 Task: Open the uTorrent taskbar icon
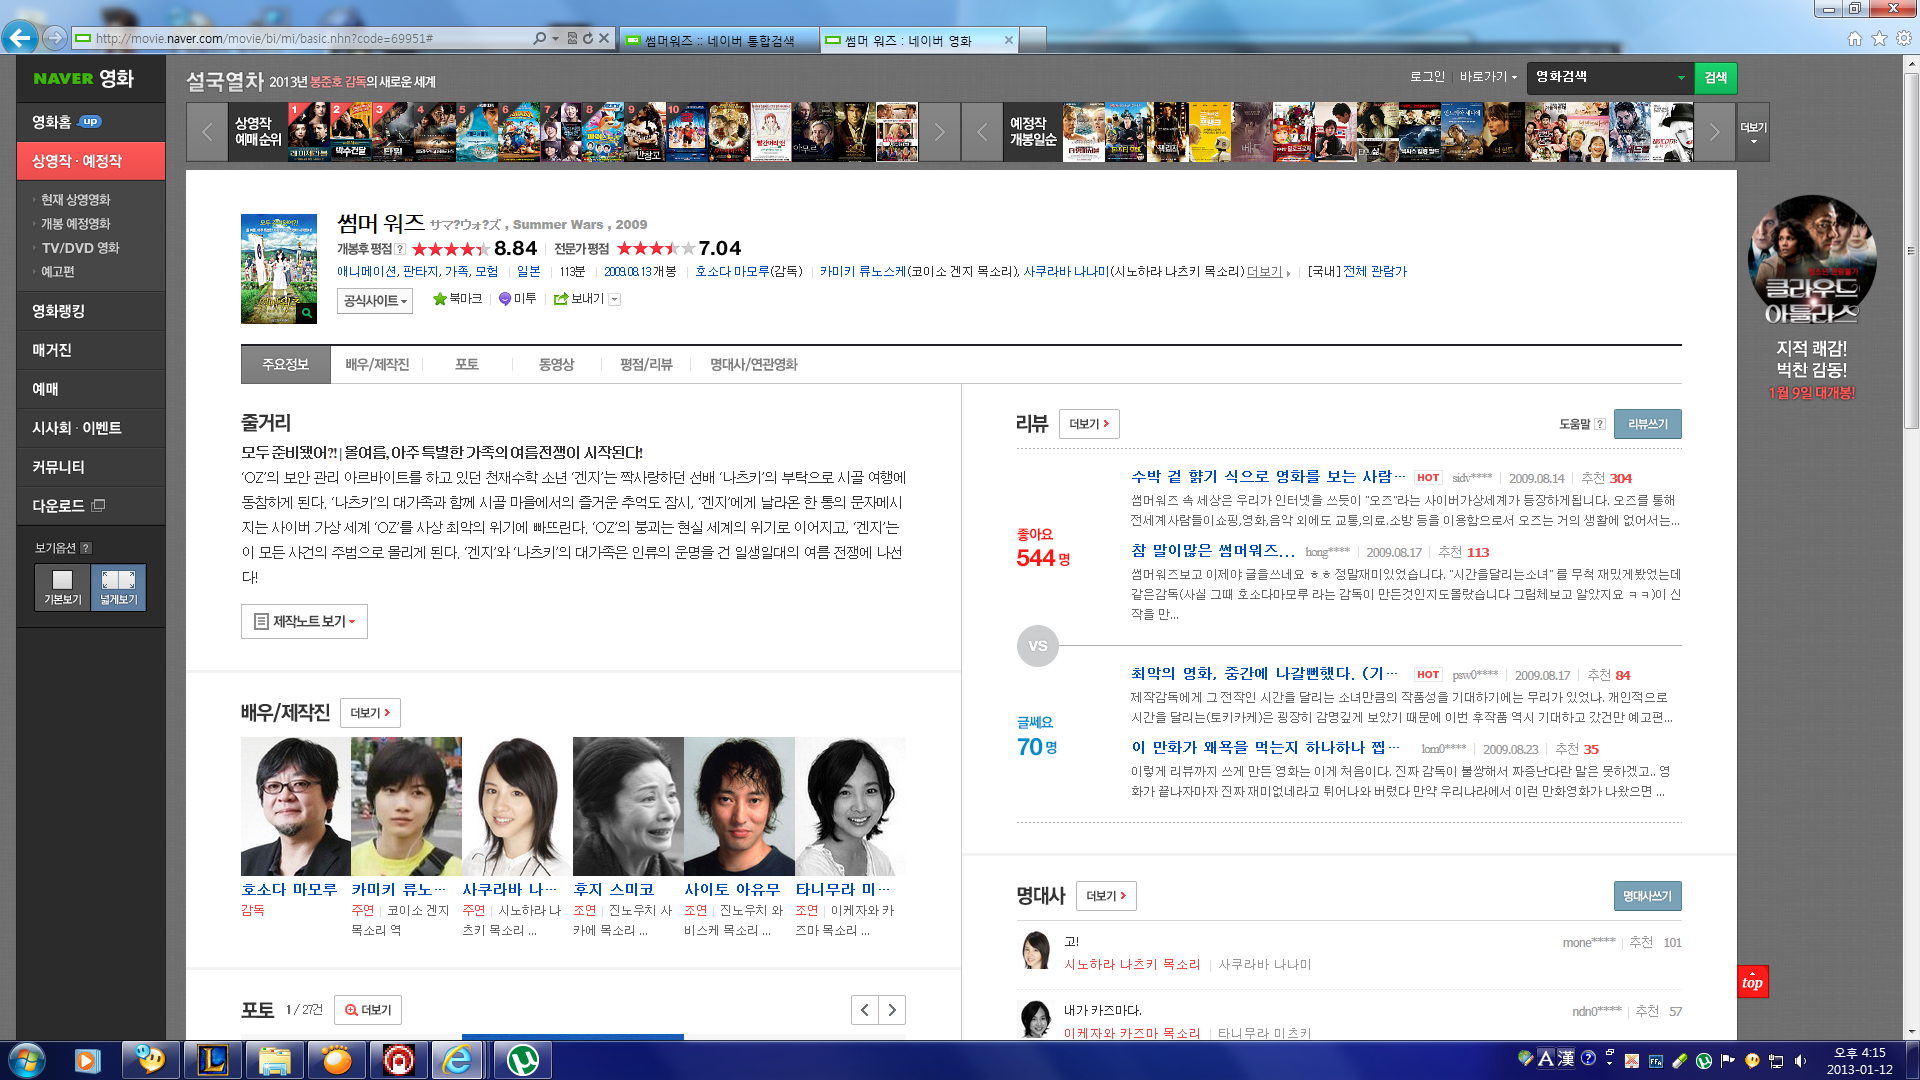[x=523, y=1059]
